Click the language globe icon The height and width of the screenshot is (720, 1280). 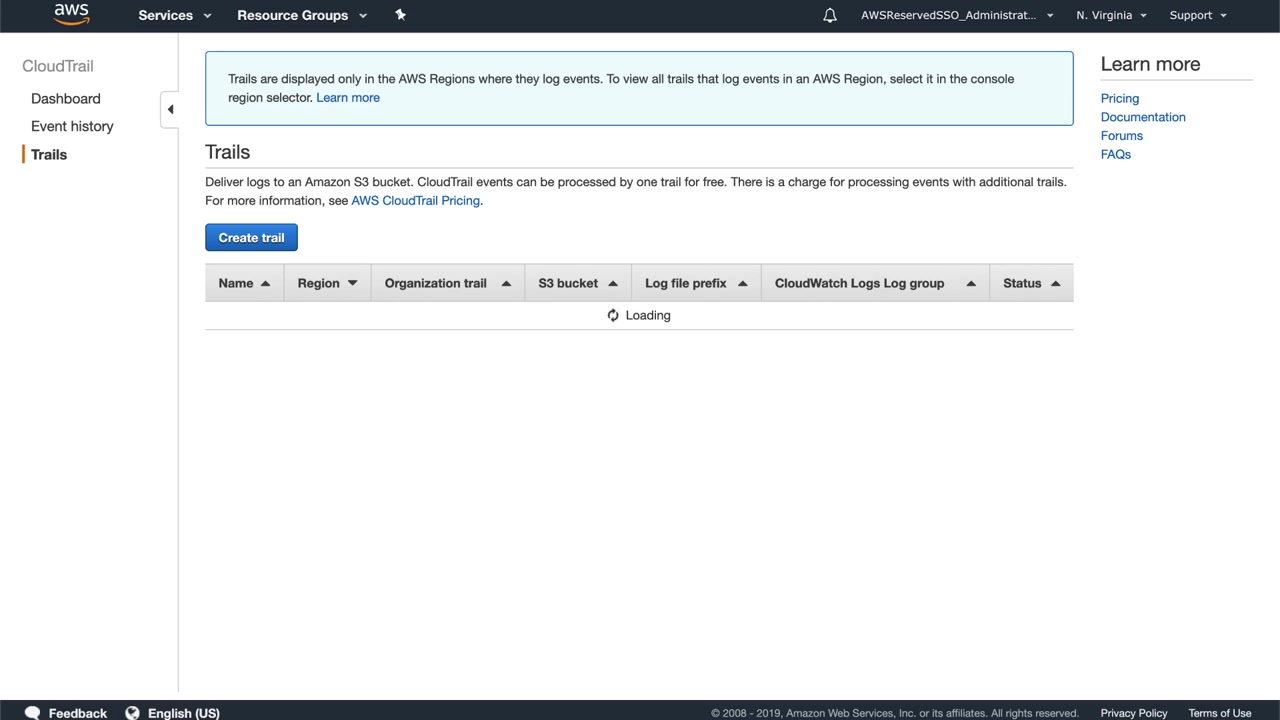click(132, 713)
